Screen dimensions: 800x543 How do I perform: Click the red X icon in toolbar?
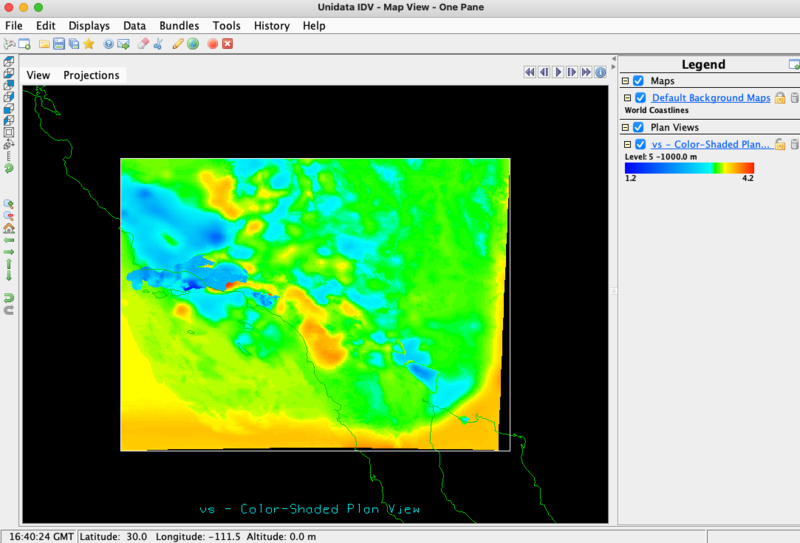(228, 44)
